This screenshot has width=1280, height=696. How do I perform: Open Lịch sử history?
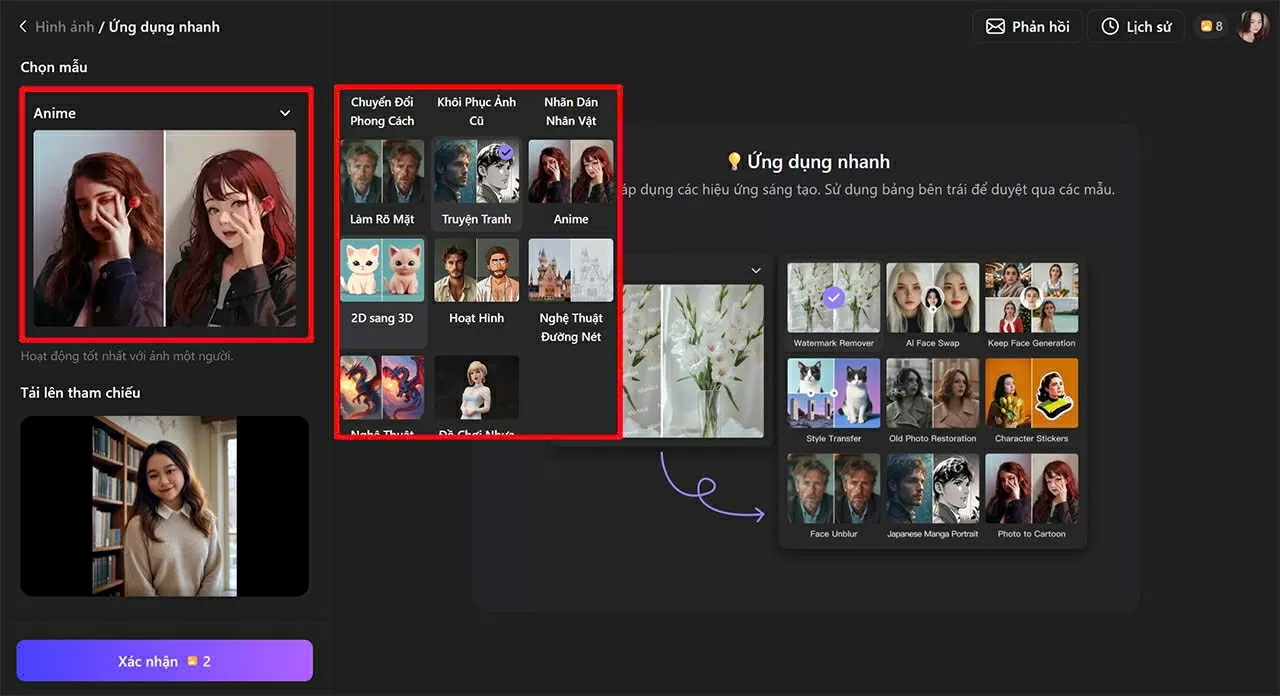click(x=1135, y=27)
